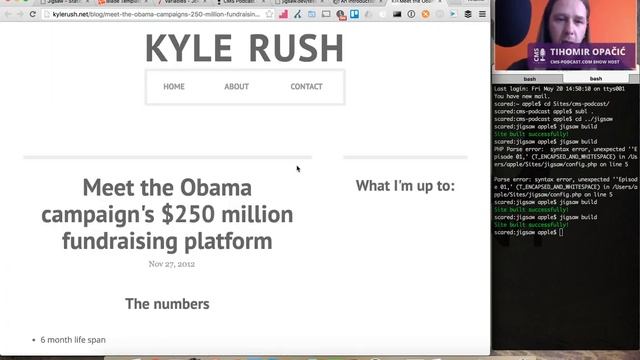Screen dimensions: 640x360
Task: Click the Tihomir Opačić webcam name banner
Action: point(582,56)
